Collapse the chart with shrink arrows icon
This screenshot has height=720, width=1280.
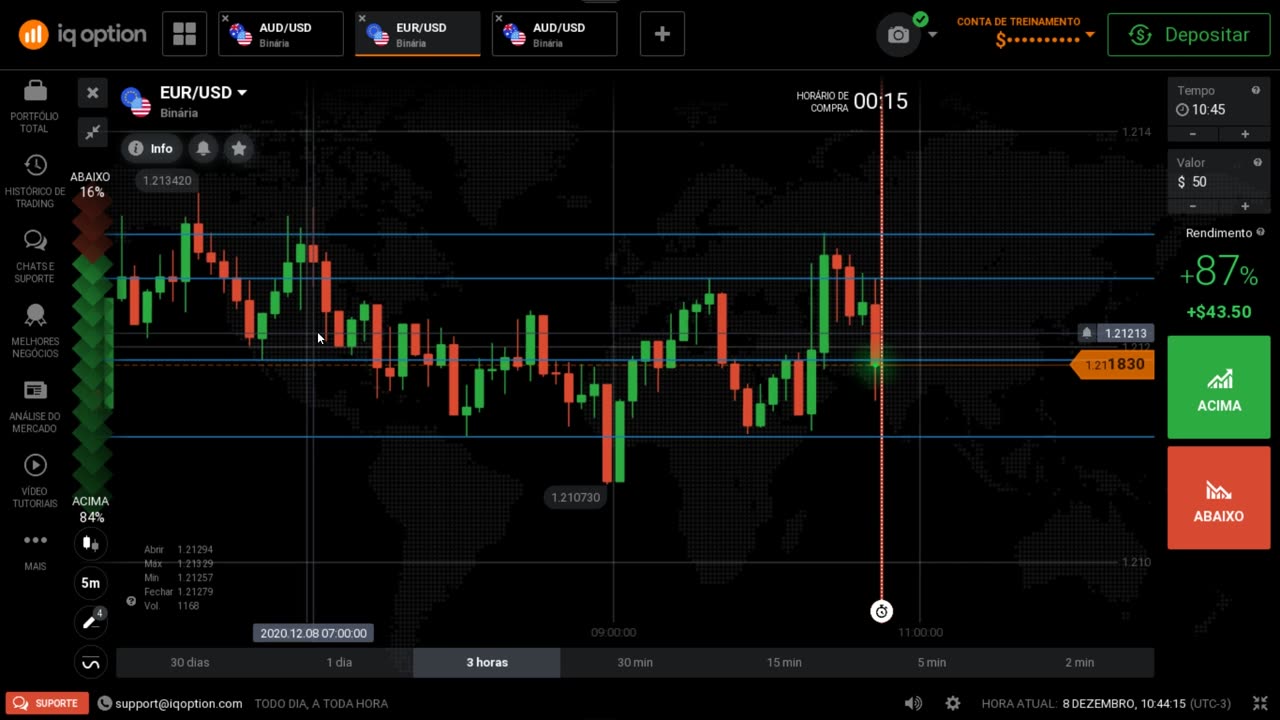[x=92, y=131]
